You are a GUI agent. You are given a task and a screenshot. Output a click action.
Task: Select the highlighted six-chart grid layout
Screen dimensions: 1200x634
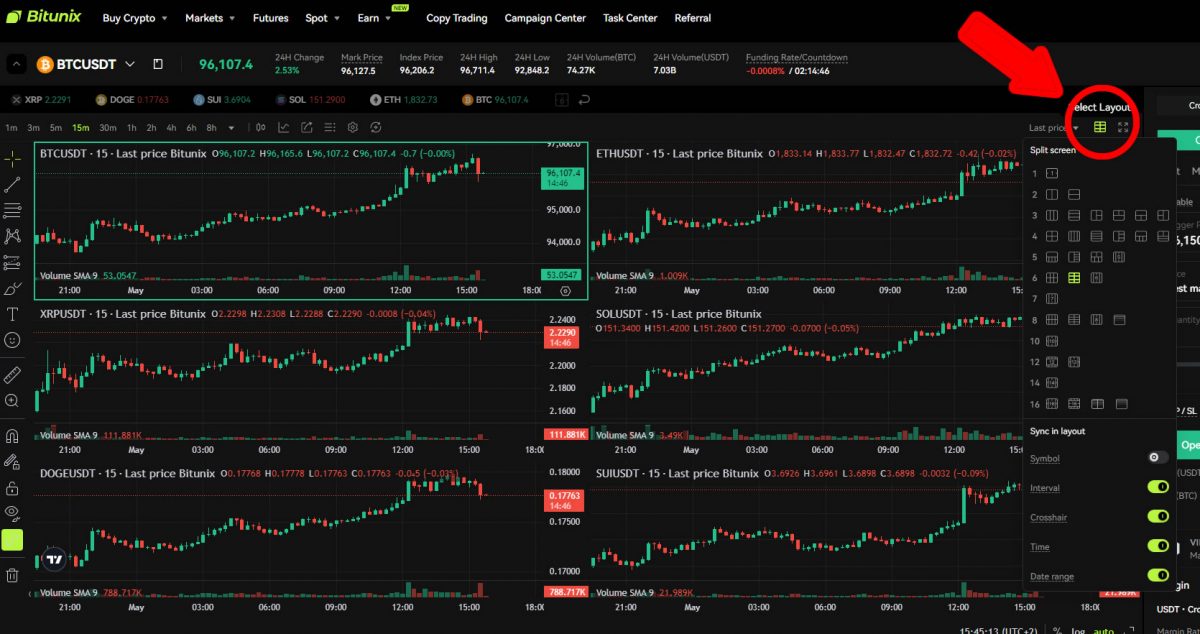click(x=1074, y=278)
